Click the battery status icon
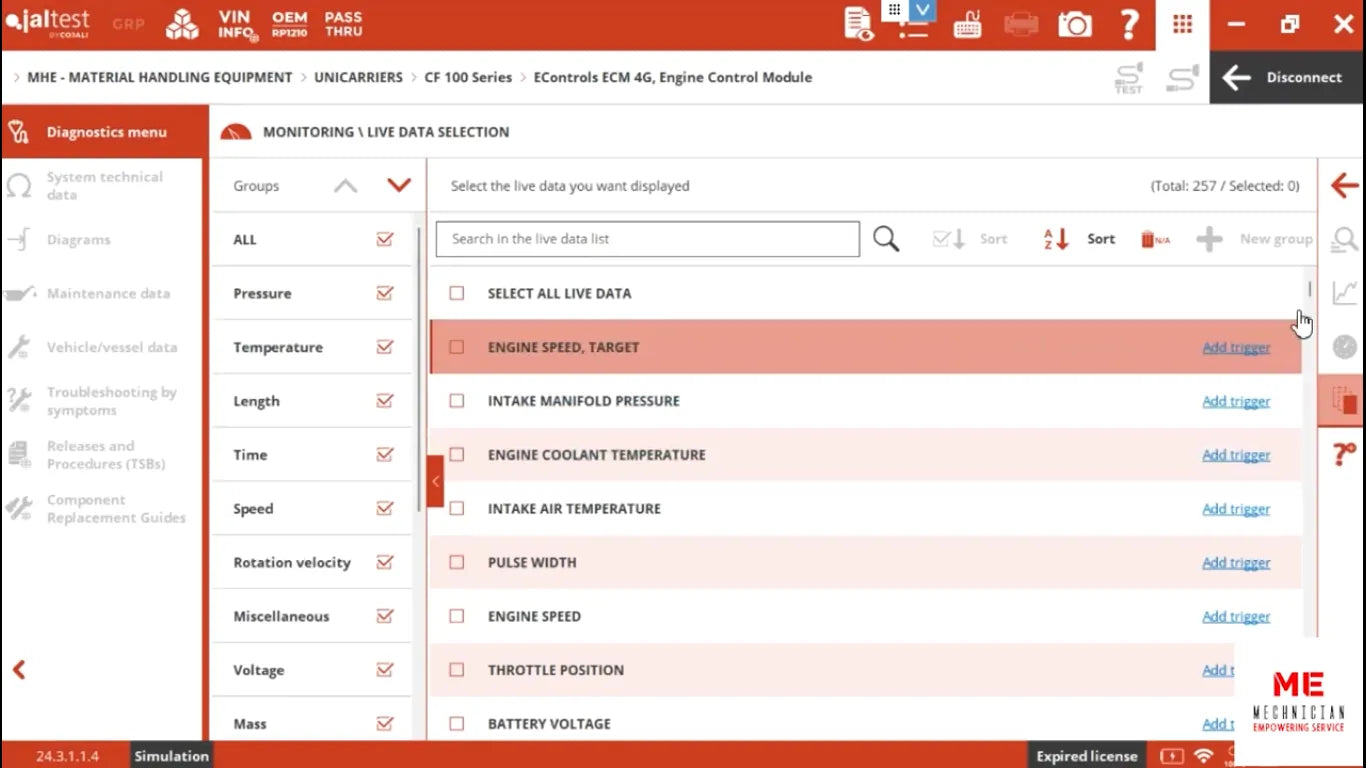Image resolution: width=1366 pixels, height=768 pixels. [x=1170, y=755]
